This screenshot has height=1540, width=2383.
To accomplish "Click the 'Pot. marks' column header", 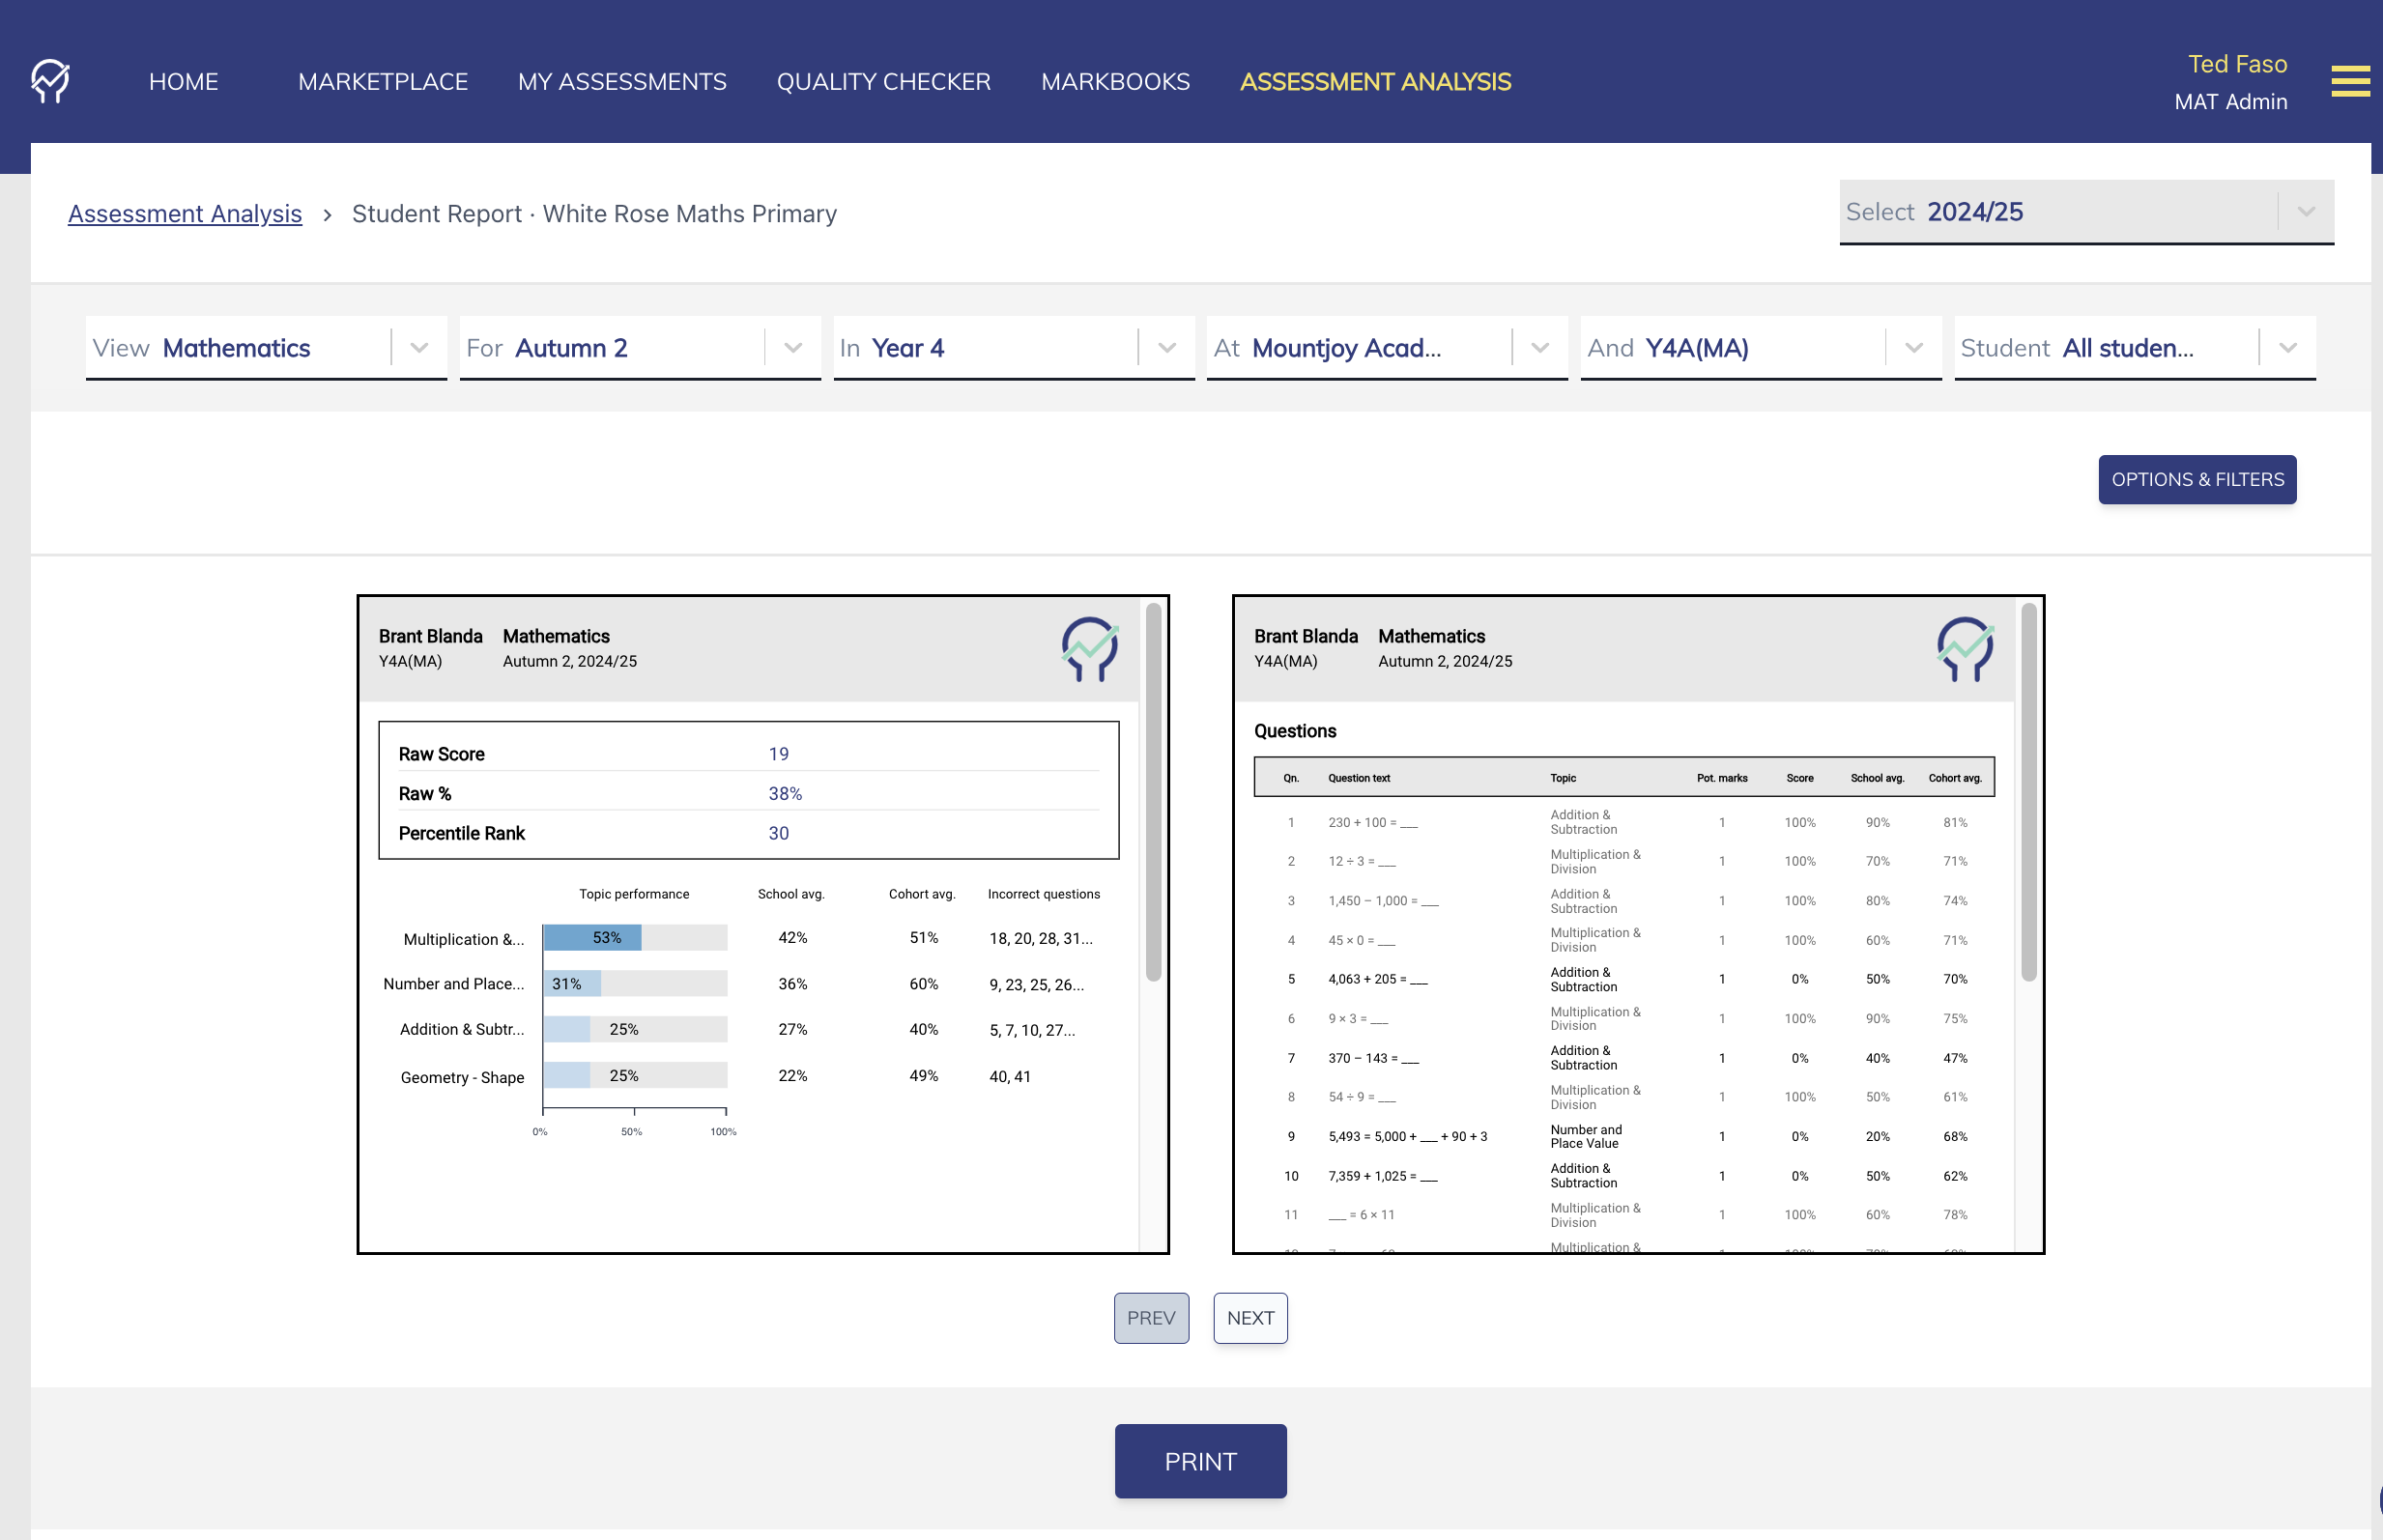I will 1721,778.
